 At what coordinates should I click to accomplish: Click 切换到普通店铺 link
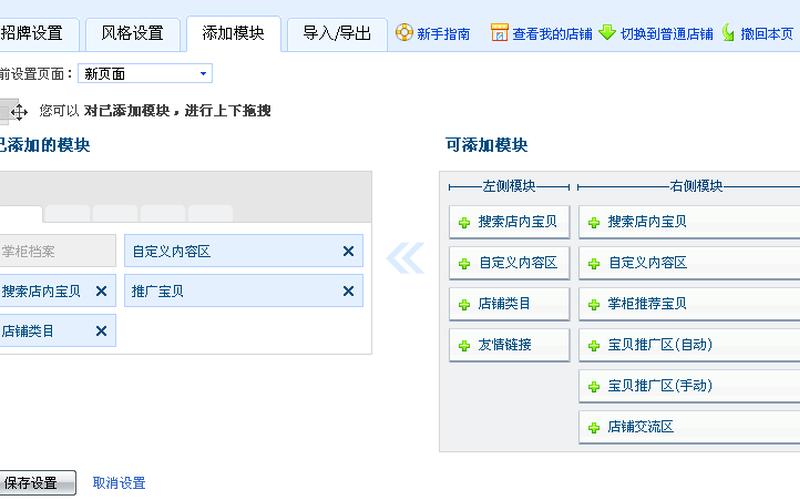667,34
